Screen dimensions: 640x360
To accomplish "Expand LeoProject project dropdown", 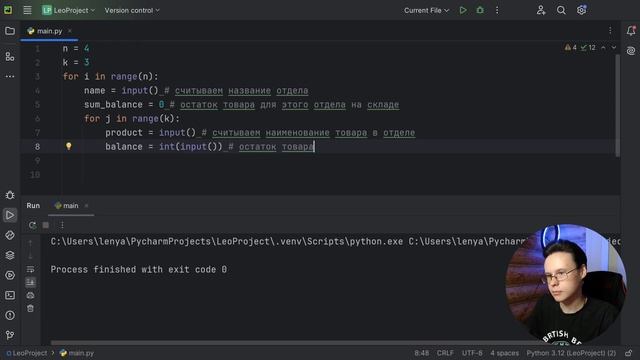I will coord(69,10).
